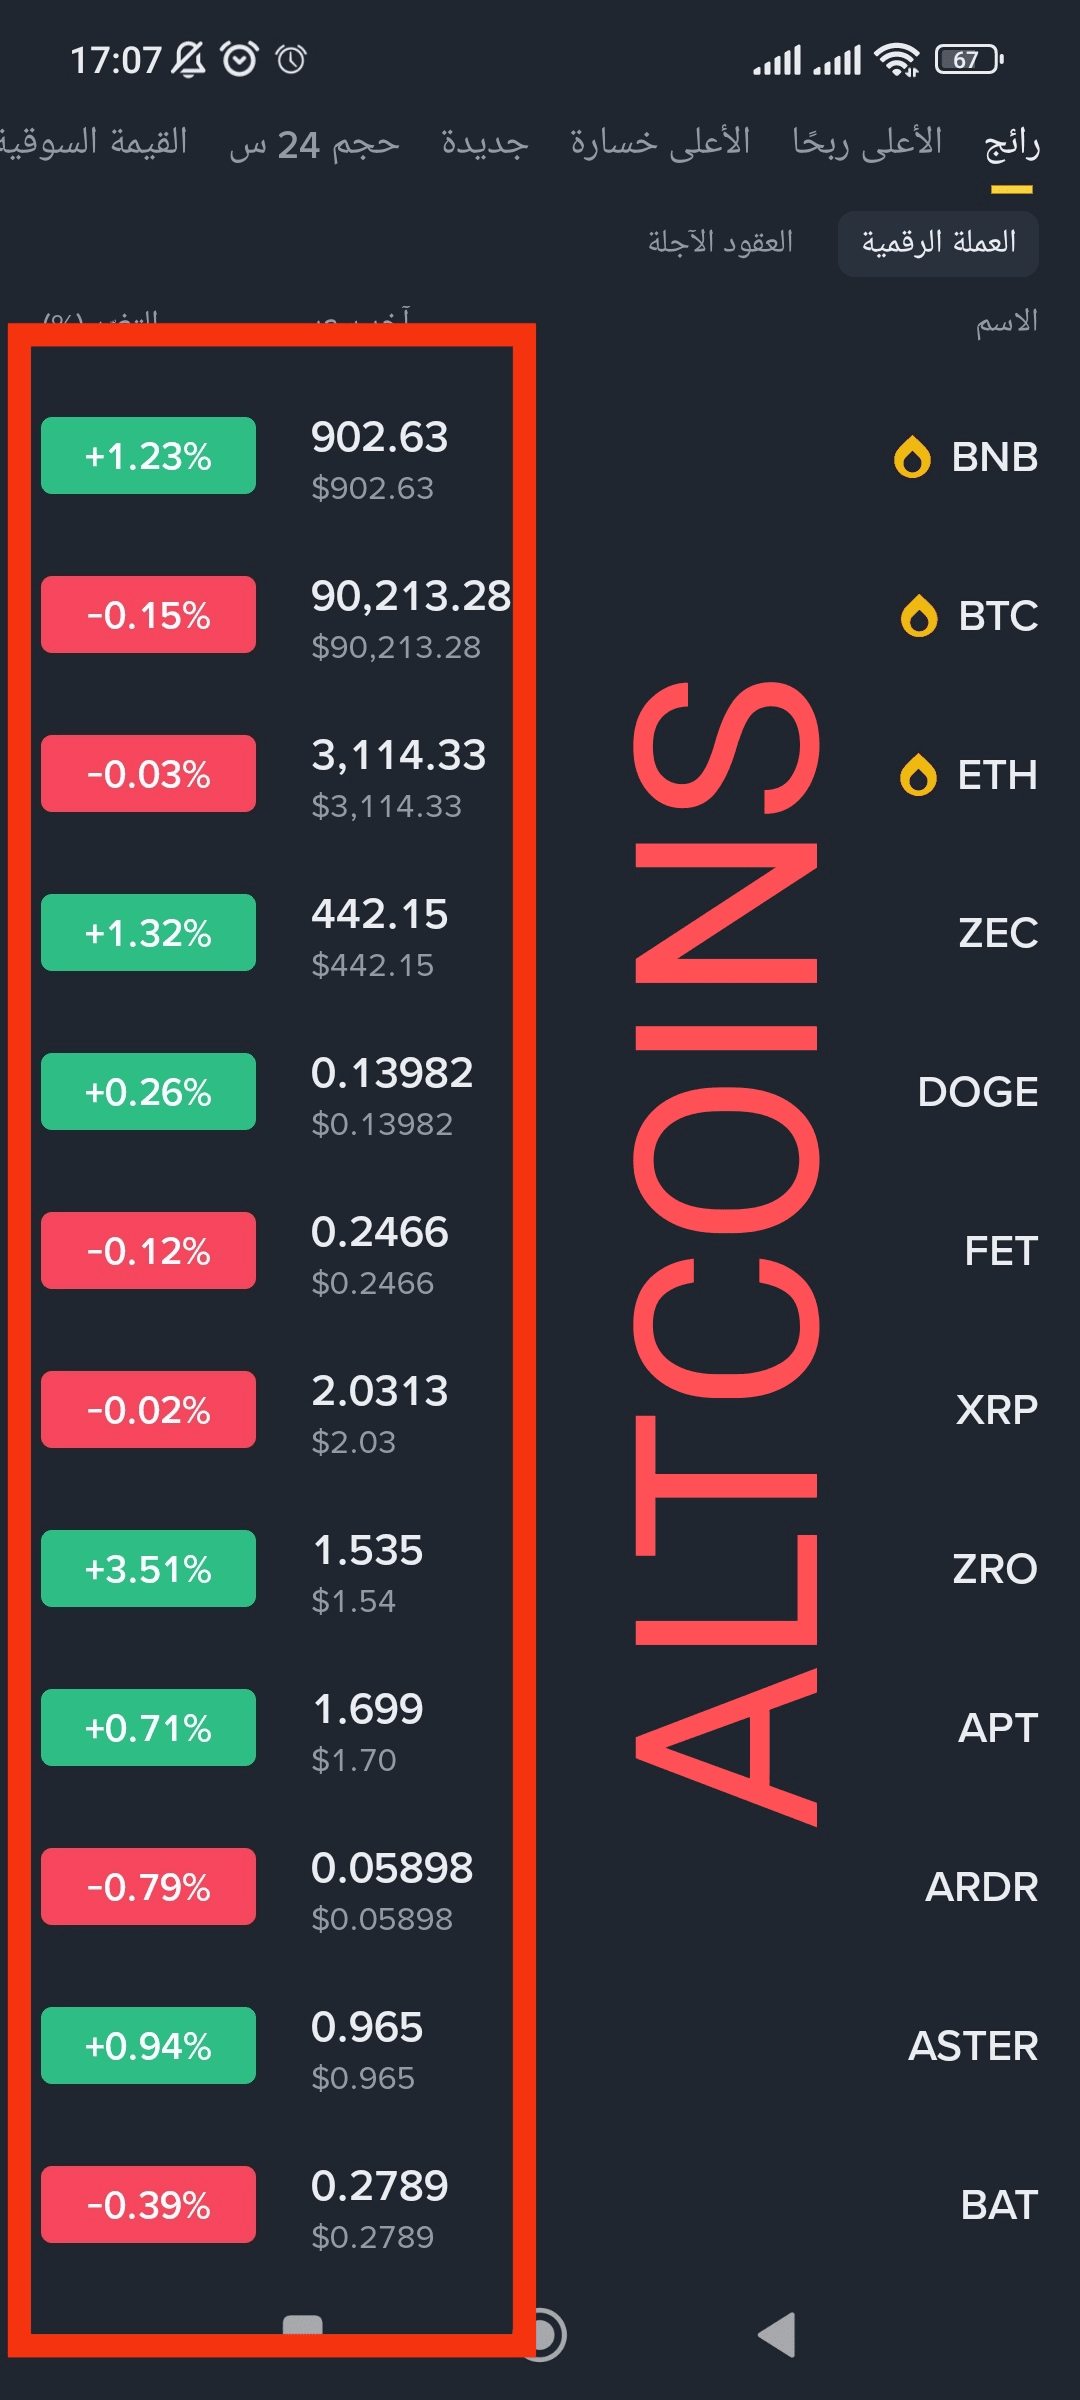Tap the battery indicator in status bar

[x=967, y=60]
